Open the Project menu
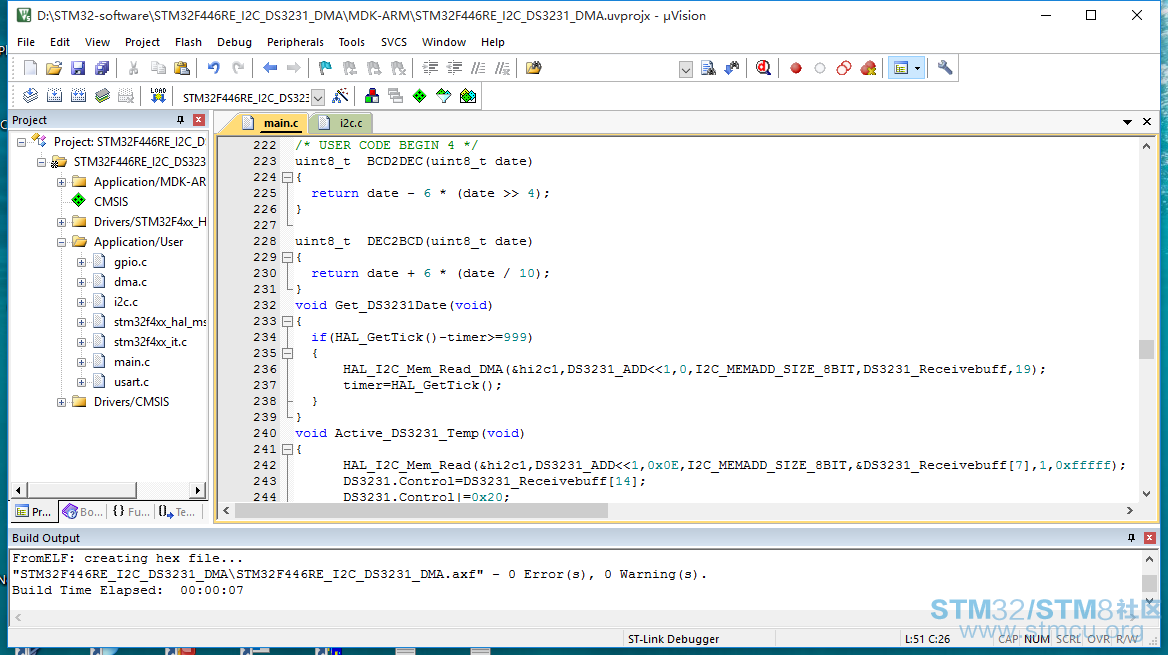Viewport: 1168px width, 655px height. 142,42
